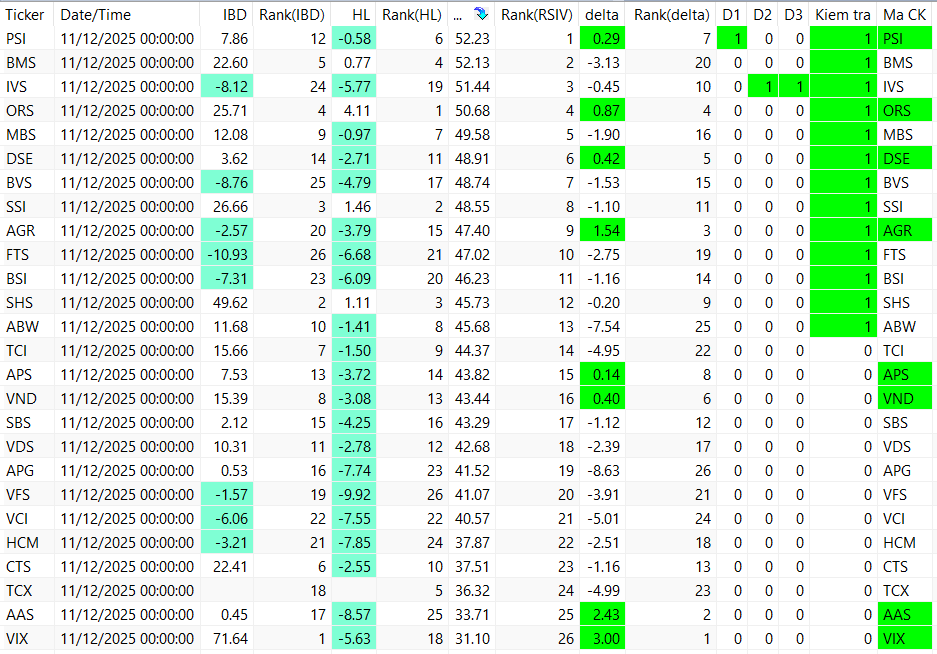Click the value 31.10 in the VIX row
The height and width of the screenshot is (654, 937).
472,638
